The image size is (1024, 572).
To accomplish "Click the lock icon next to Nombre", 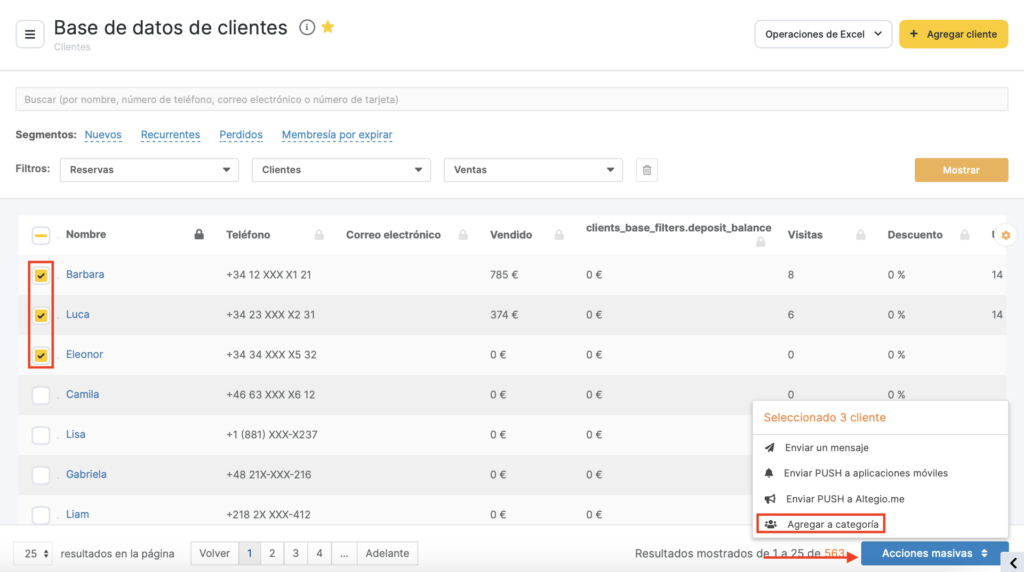I will pyautogui.click(x=199, y=235).
